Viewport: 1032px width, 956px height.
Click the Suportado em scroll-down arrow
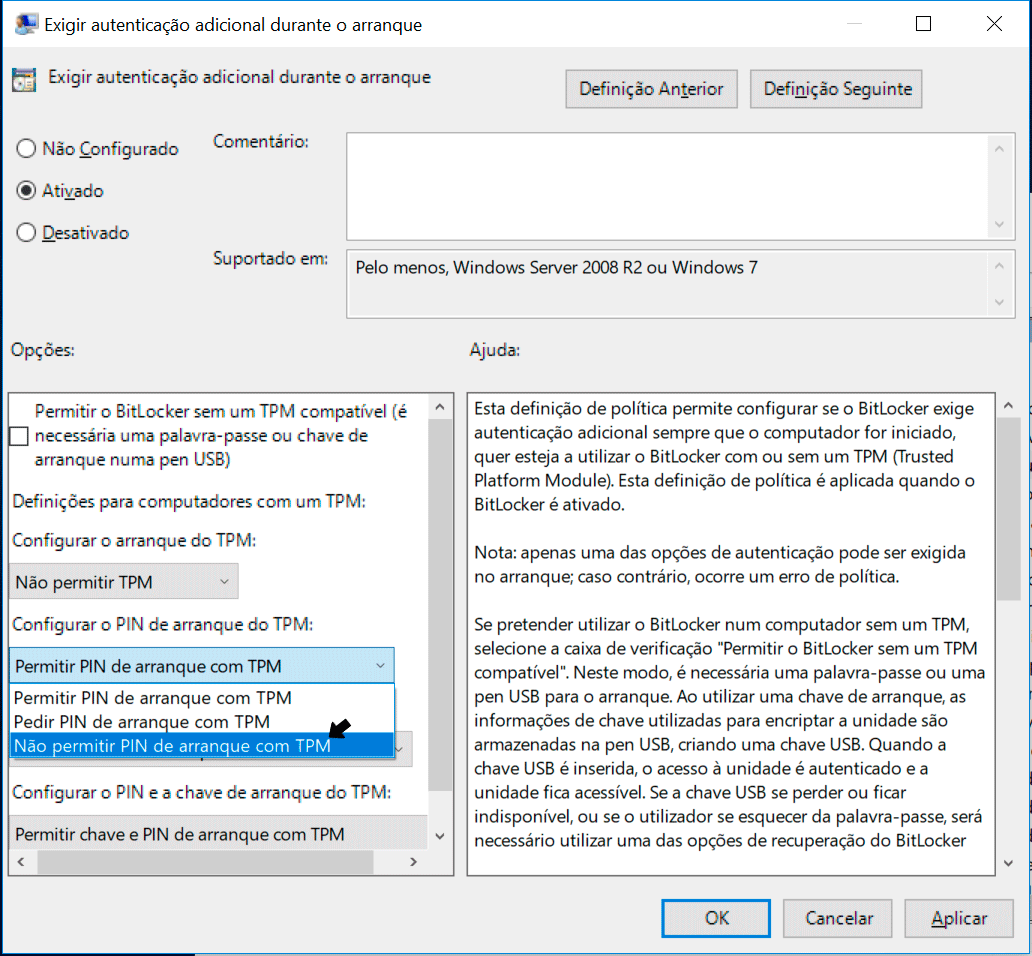999,303
